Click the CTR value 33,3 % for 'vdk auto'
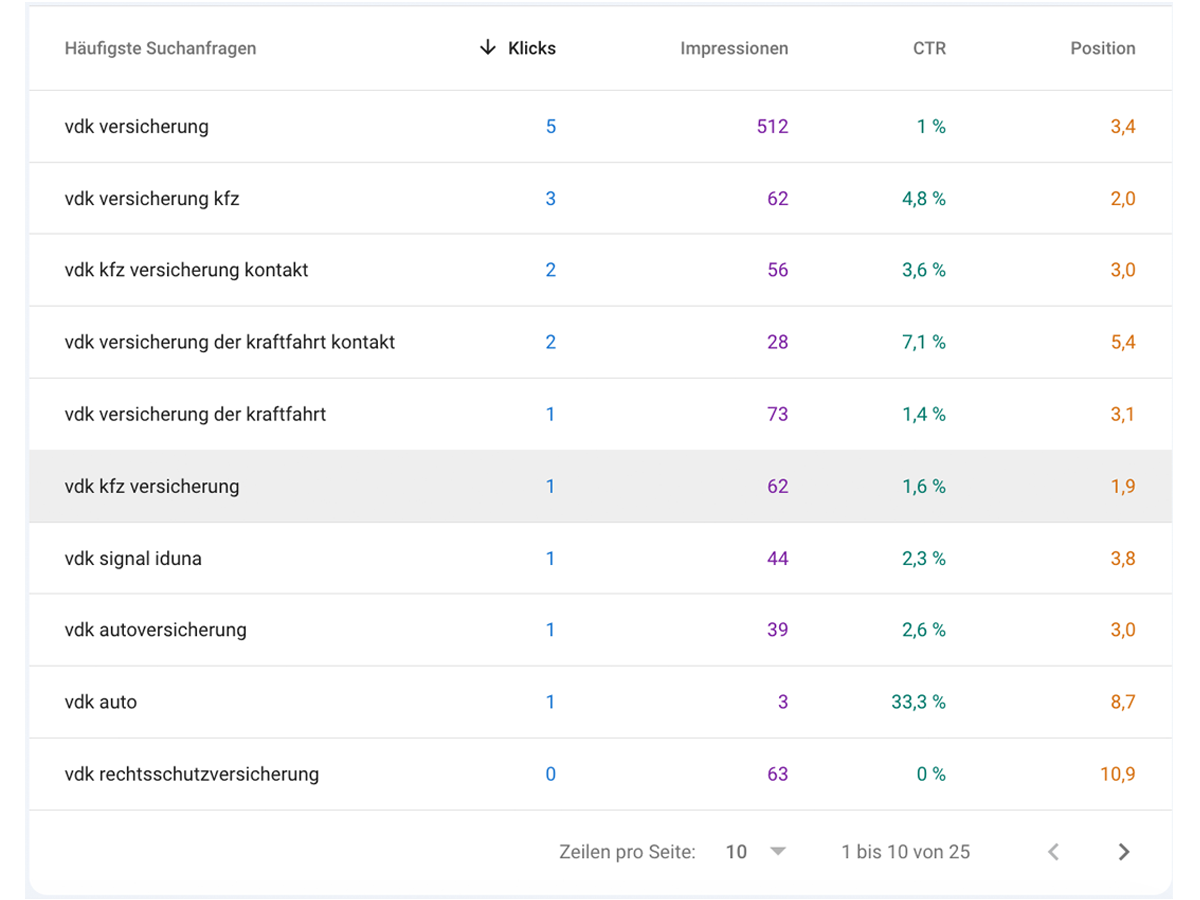The image size is (1200, 900). point(922,702)
